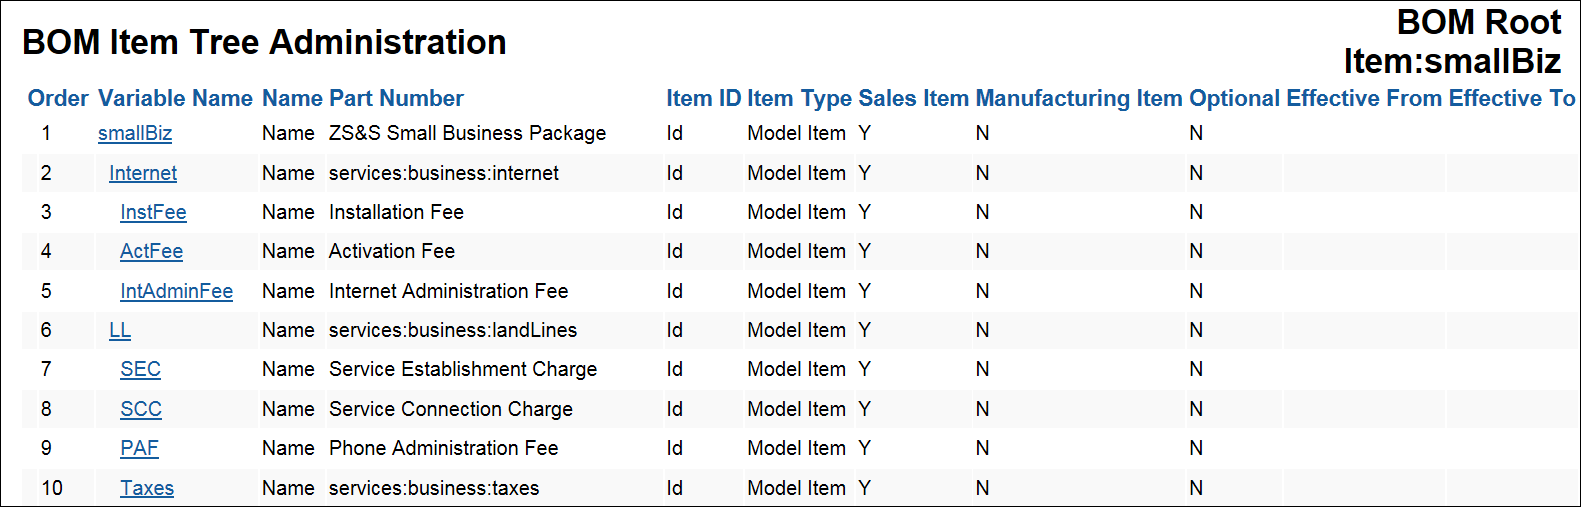Click the Item Type column header
This screenshot has width=1581, height=507.
[x=799, y=98]
